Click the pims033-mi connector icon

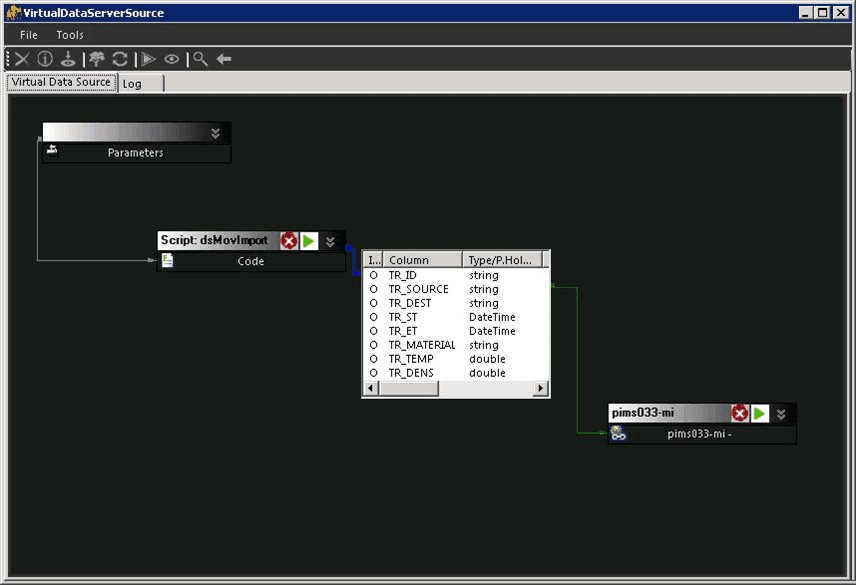617,432
